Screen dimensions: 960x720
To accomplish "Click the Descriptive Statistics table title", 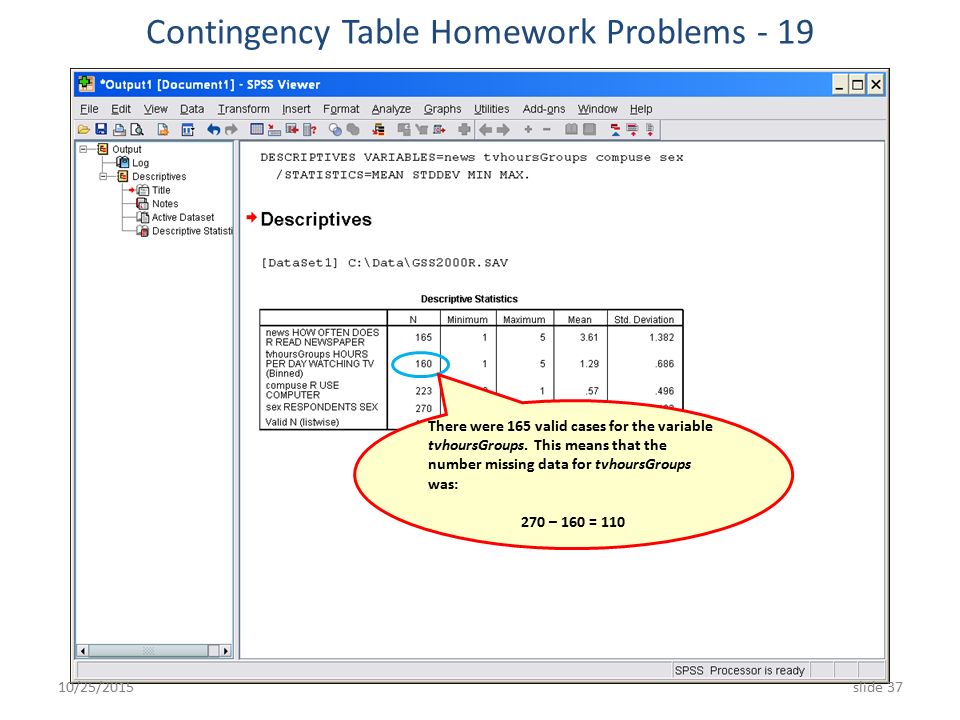I will pyautogui.click(x=469, y=299).
